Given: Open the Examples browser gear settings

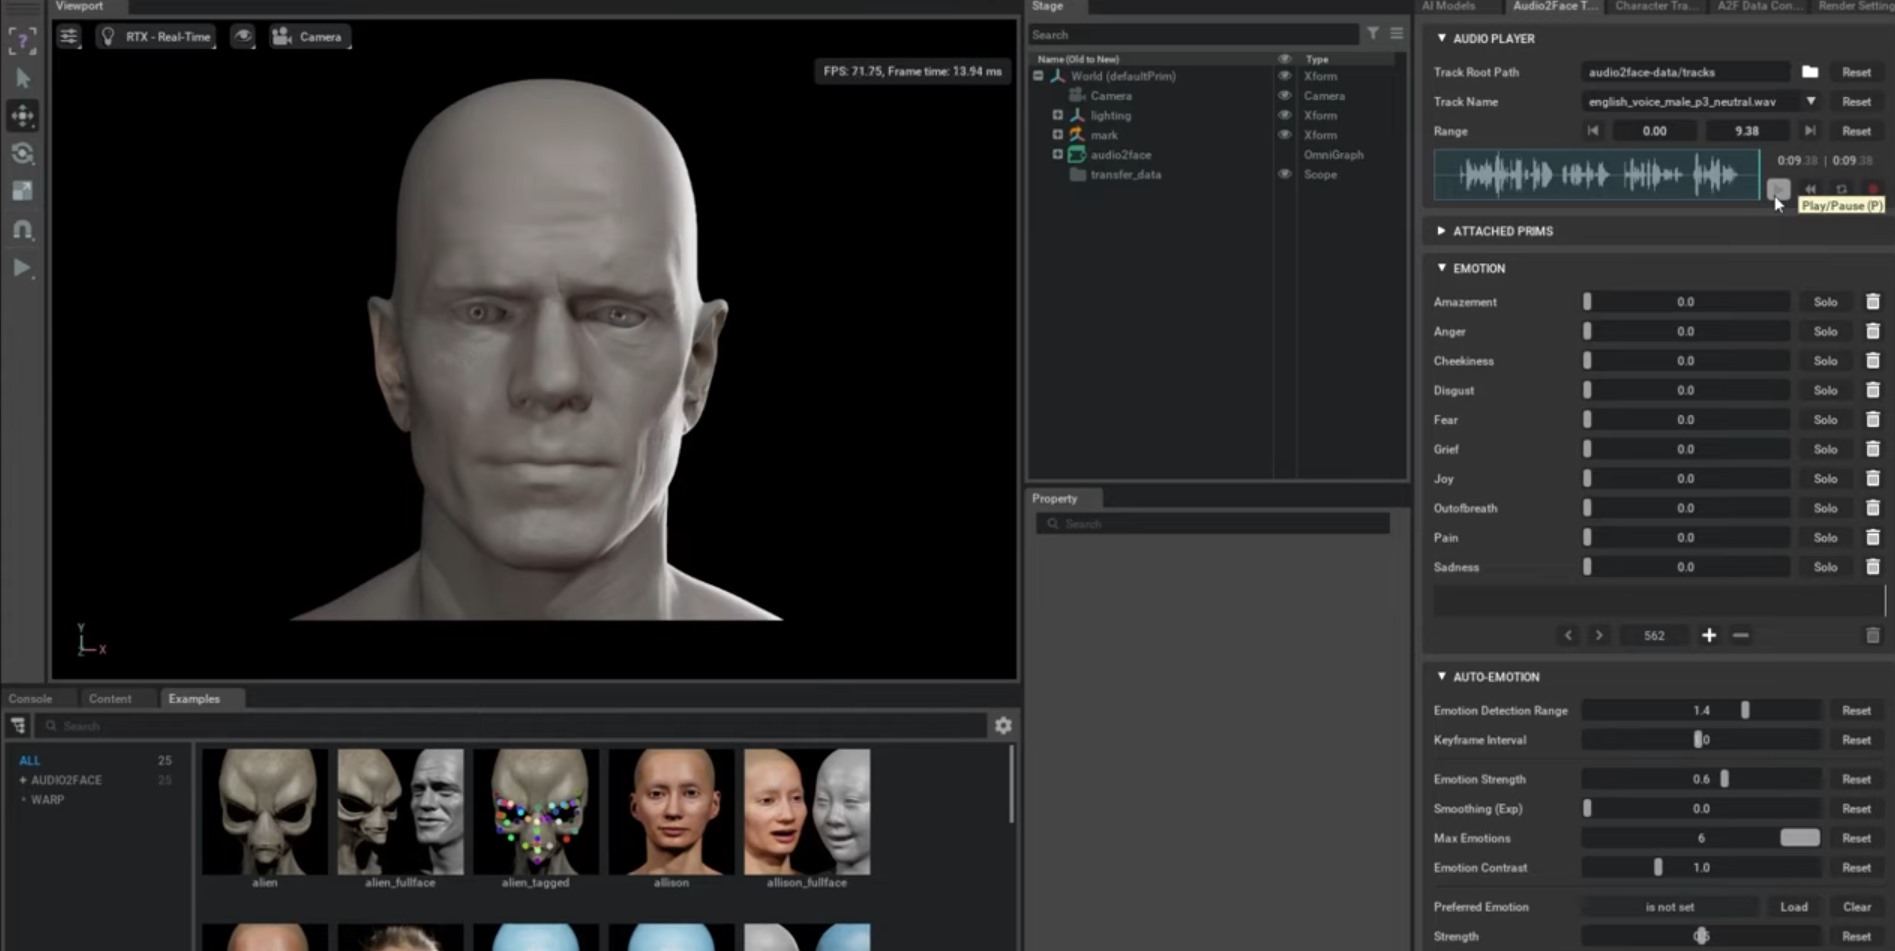Looking at the screenshot, I should (x=1003, y=726).
